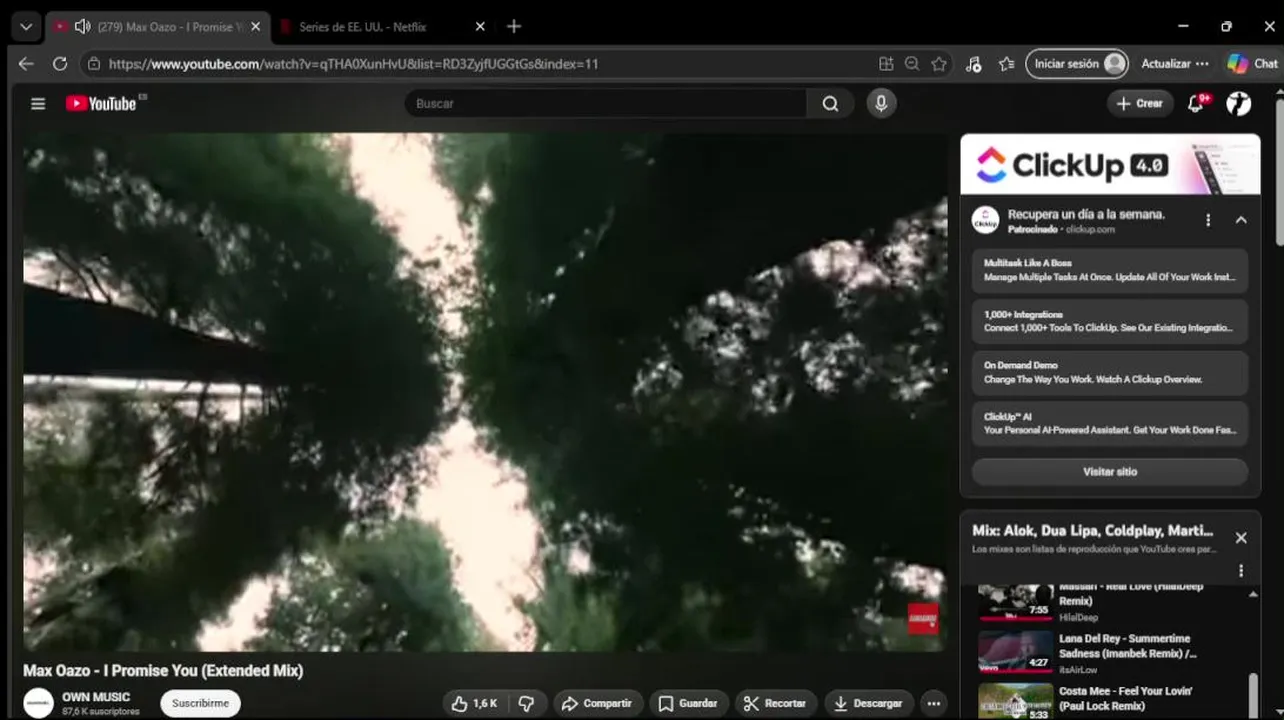Open the tab list dropdown chevron

click(26, 26)
